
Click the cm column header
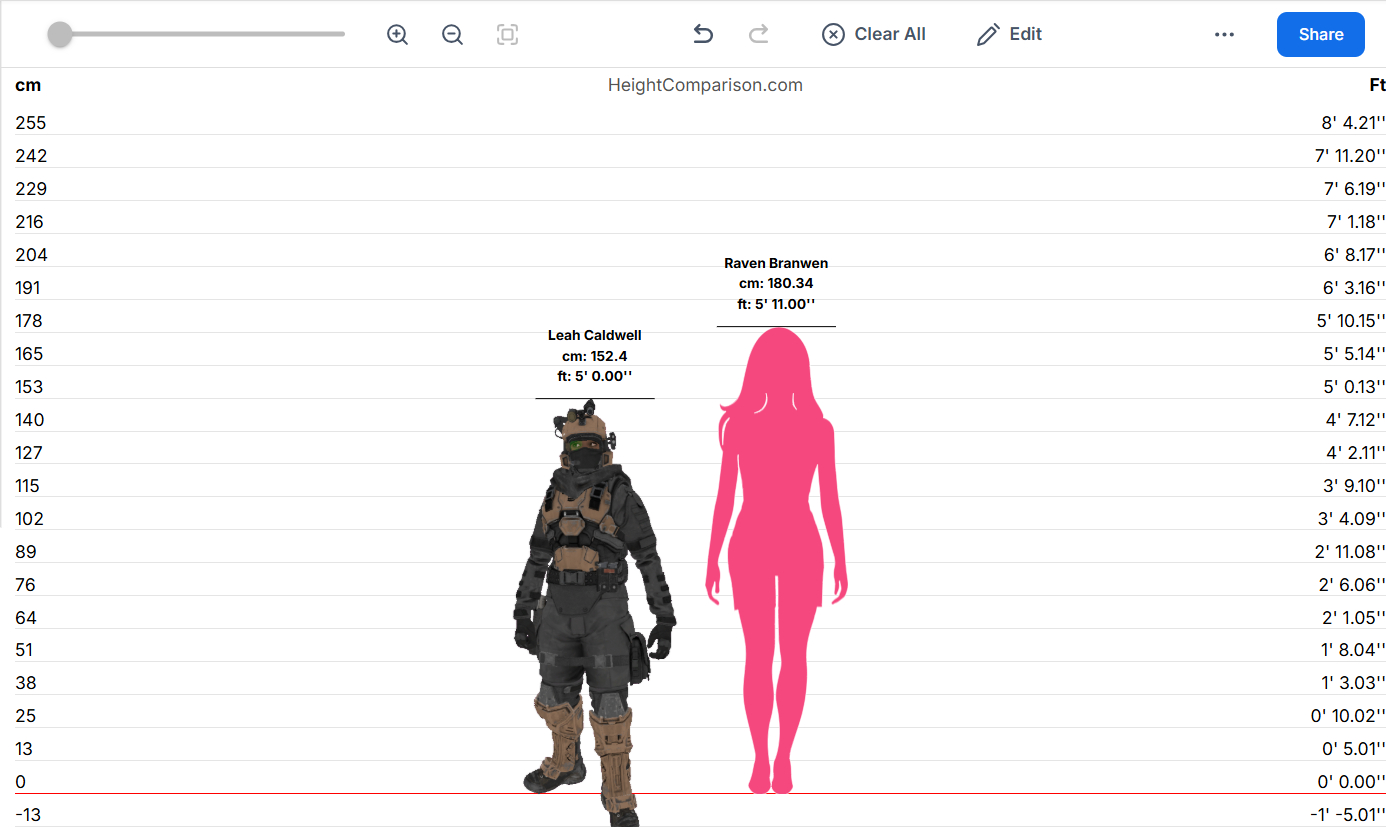28,86
